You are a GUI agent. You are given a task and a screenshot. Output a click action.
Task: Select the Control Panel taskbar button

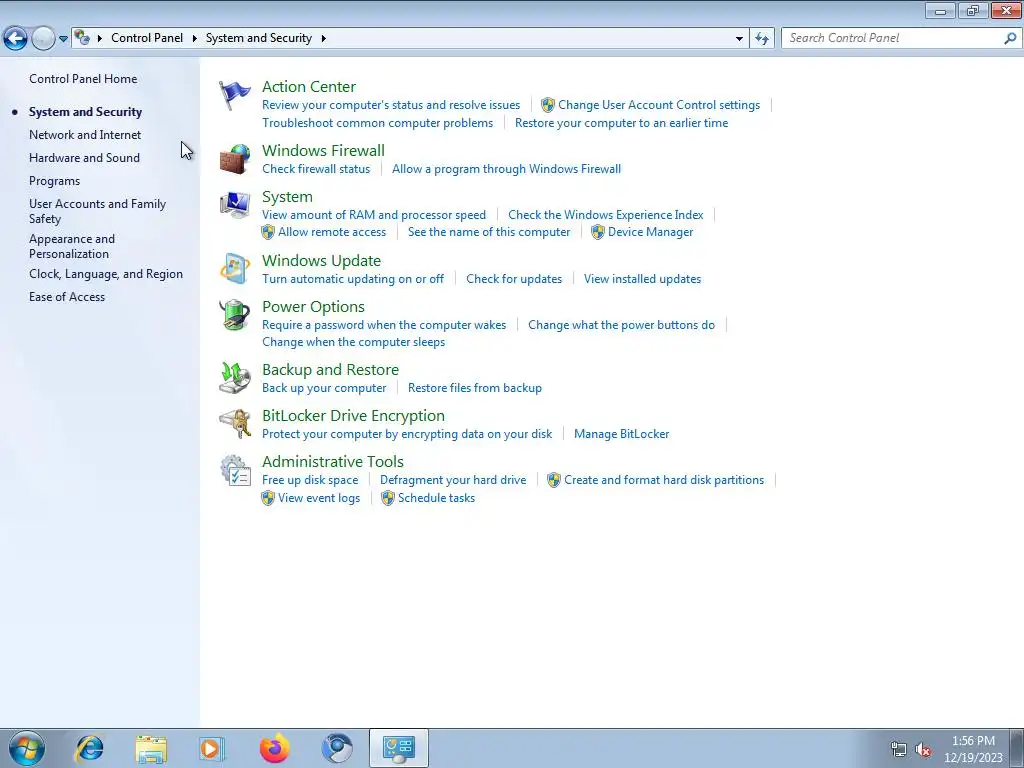point(399,748)
